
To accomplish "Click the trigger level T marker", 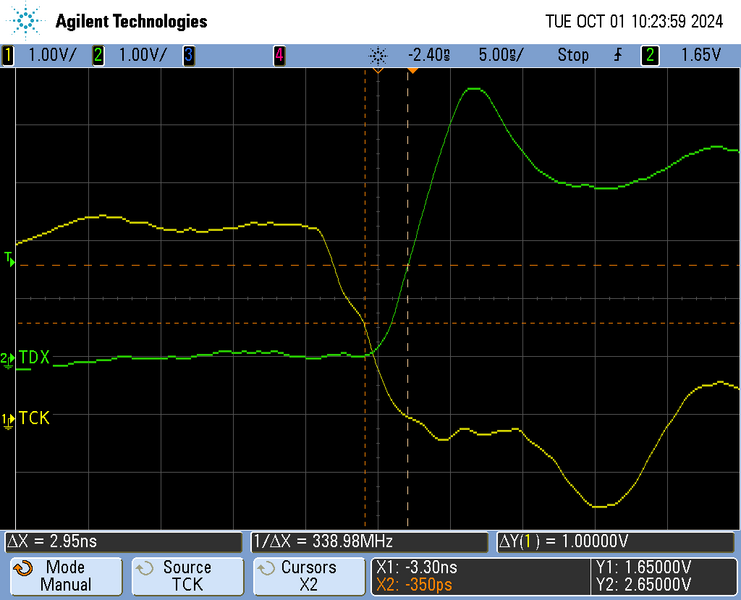I will tap(9, 259).
